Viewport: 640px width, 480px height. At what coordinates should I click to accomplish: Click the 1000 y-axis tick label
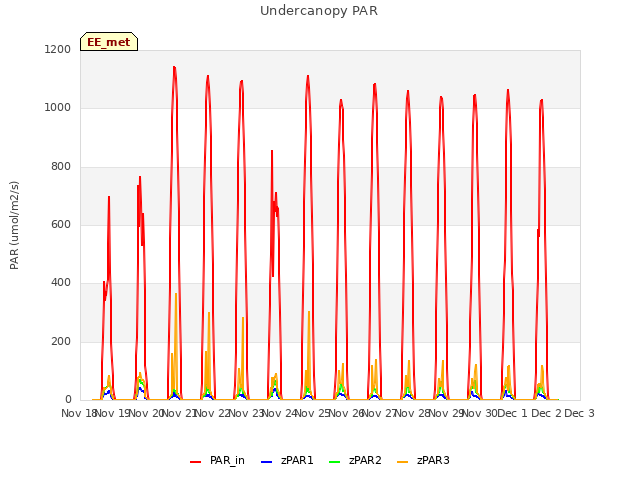coord(58,108)
